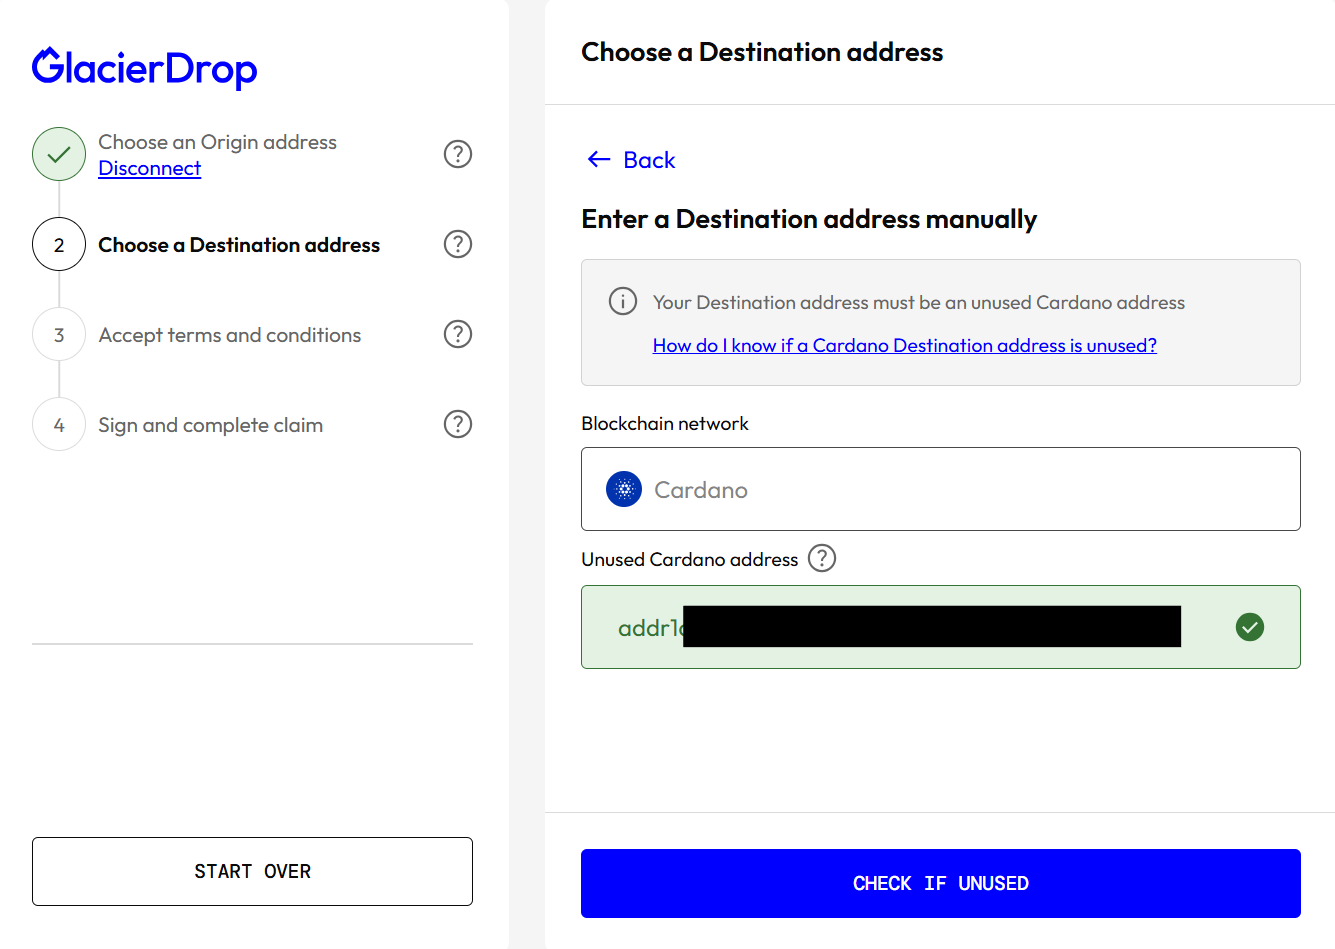Open help icon beside Choose a Destination address step
Viewport: 1335px width, 949px height.
(x=458, y=244)
